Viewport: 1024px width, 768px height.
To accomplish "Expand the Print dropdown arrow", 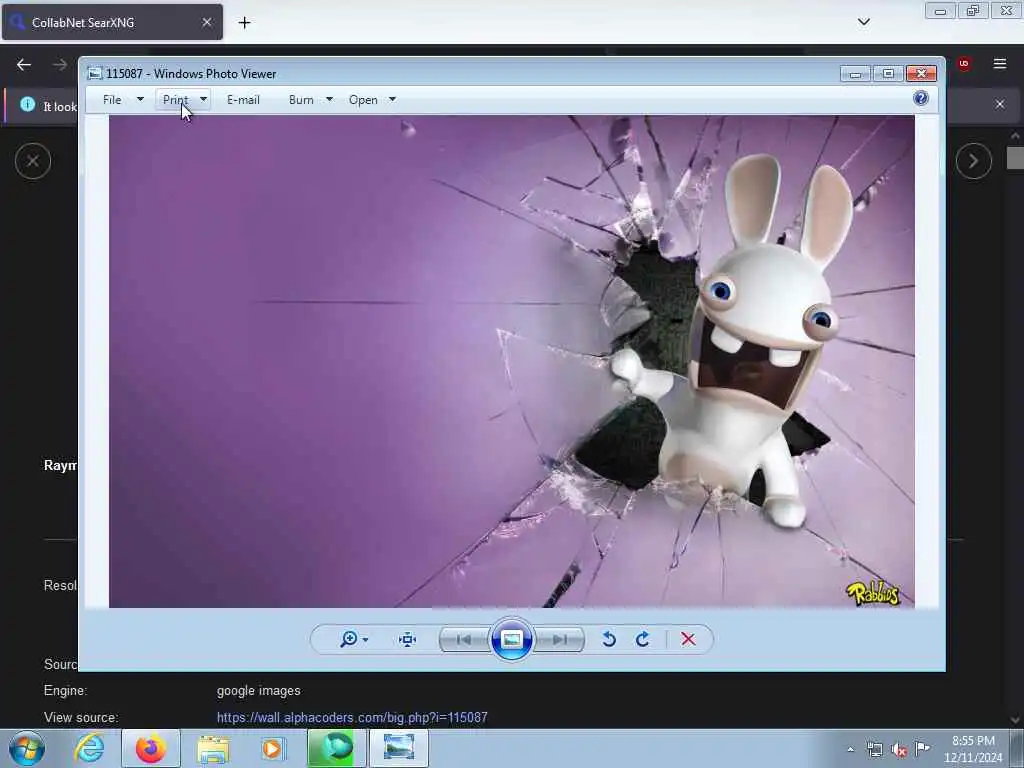I will [203, 100].
